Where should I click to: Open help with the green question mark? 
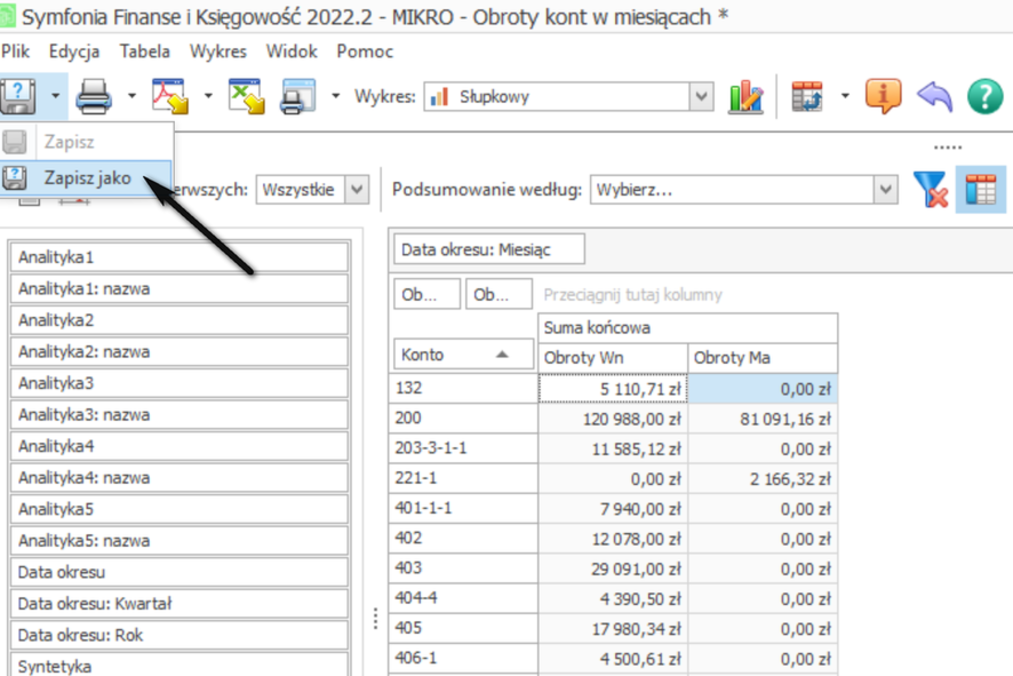pyautogui.click(x=985, y=97)
